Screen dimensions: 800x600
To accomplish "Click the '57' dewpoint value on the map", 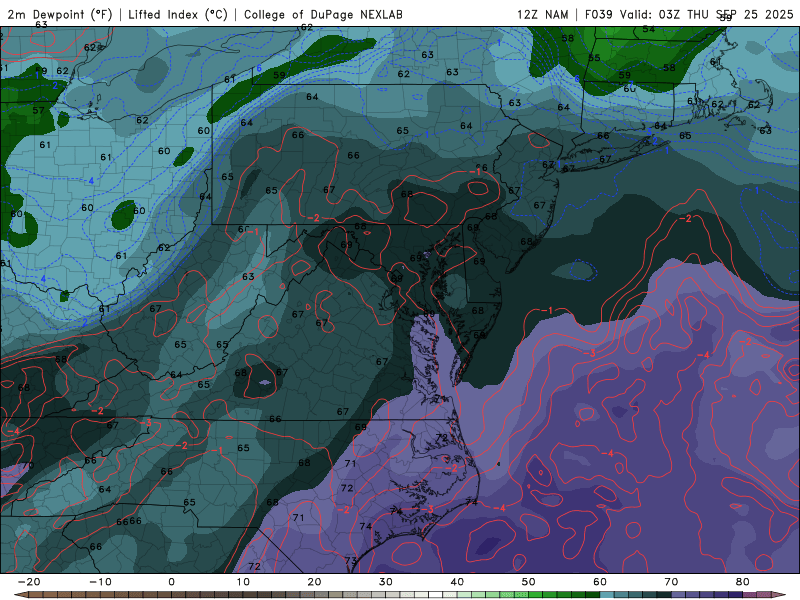I will tap(38, 110).
